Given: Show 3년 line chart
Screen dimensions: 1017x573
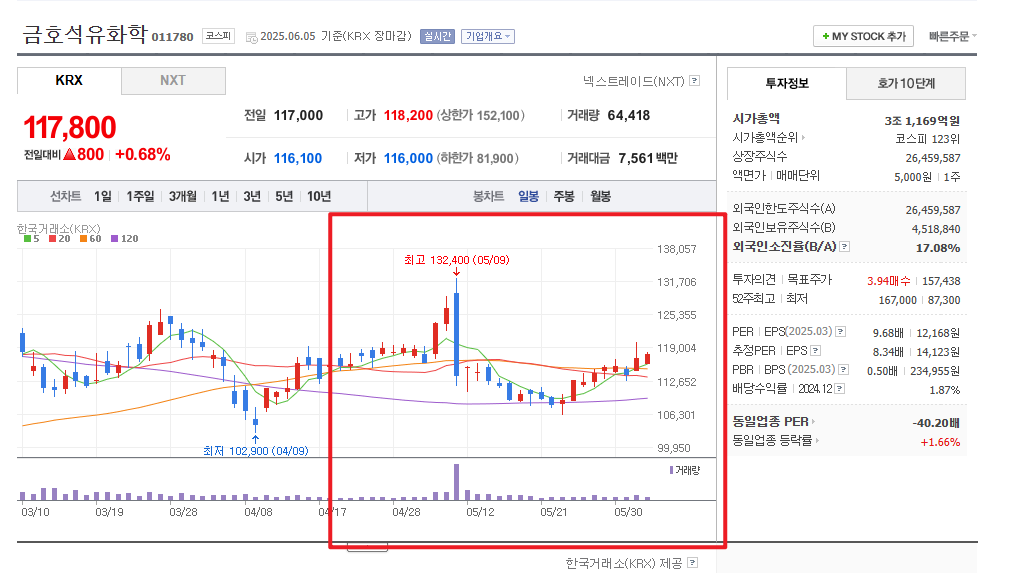Looking at the screenshot, I should coord(252,196).
